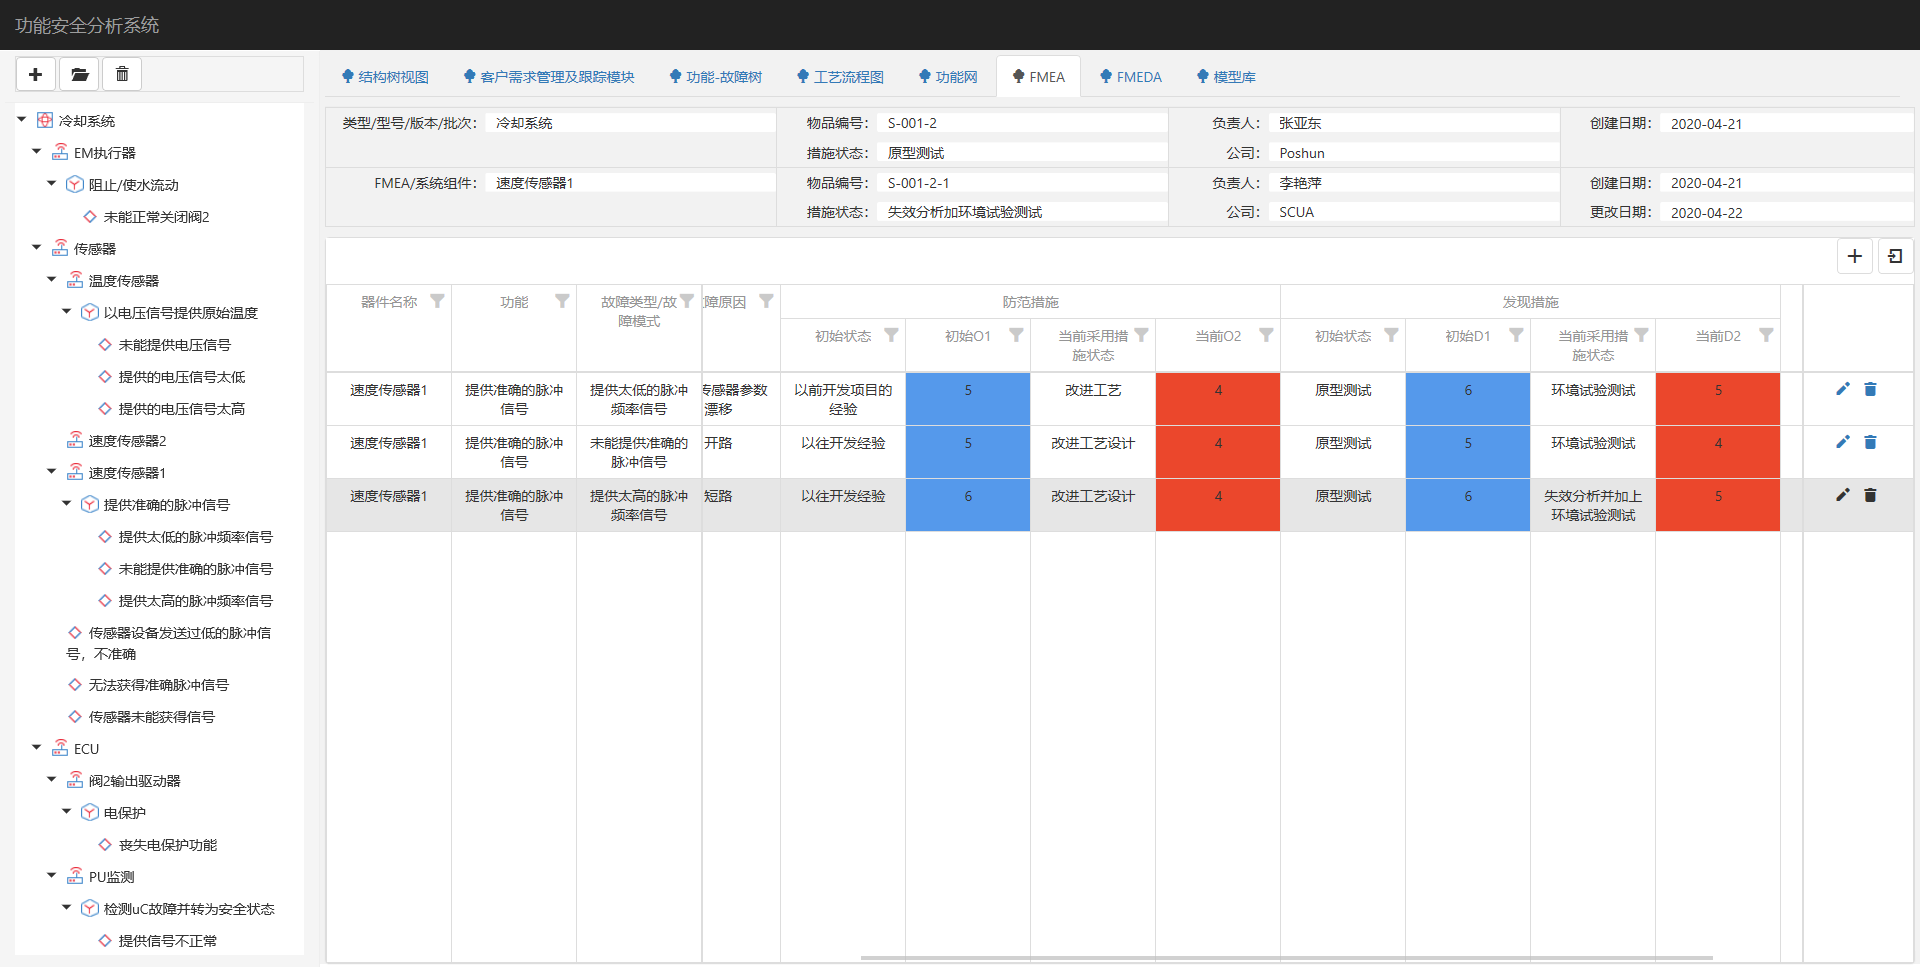Select the 丧失电保护功能 failure node
Image resolution: width=1920 pixels, height=967 pixels.
[x=167, y=845]
